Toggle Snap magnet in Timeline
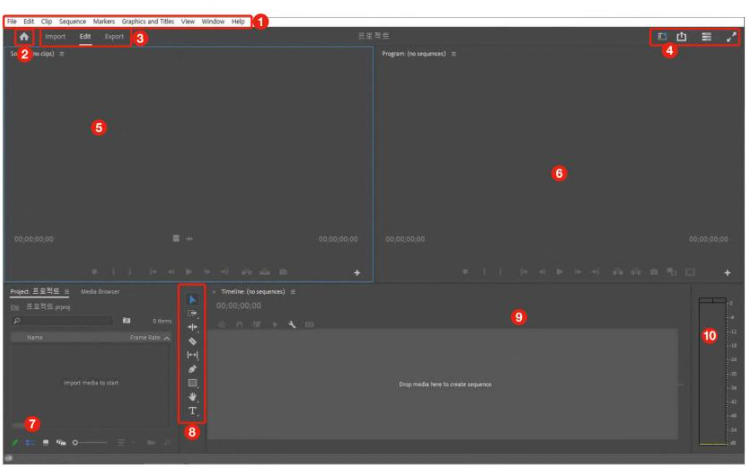756x467 pixels. tap(239, 324)
